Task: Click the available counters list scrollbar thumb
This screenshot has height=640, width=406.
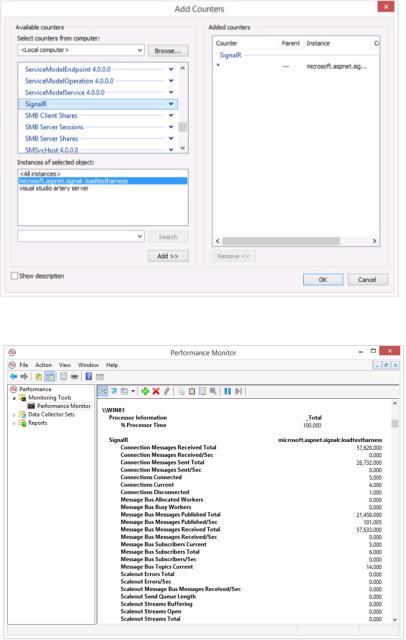Action: pyautogui.click(x=183, y=127)
